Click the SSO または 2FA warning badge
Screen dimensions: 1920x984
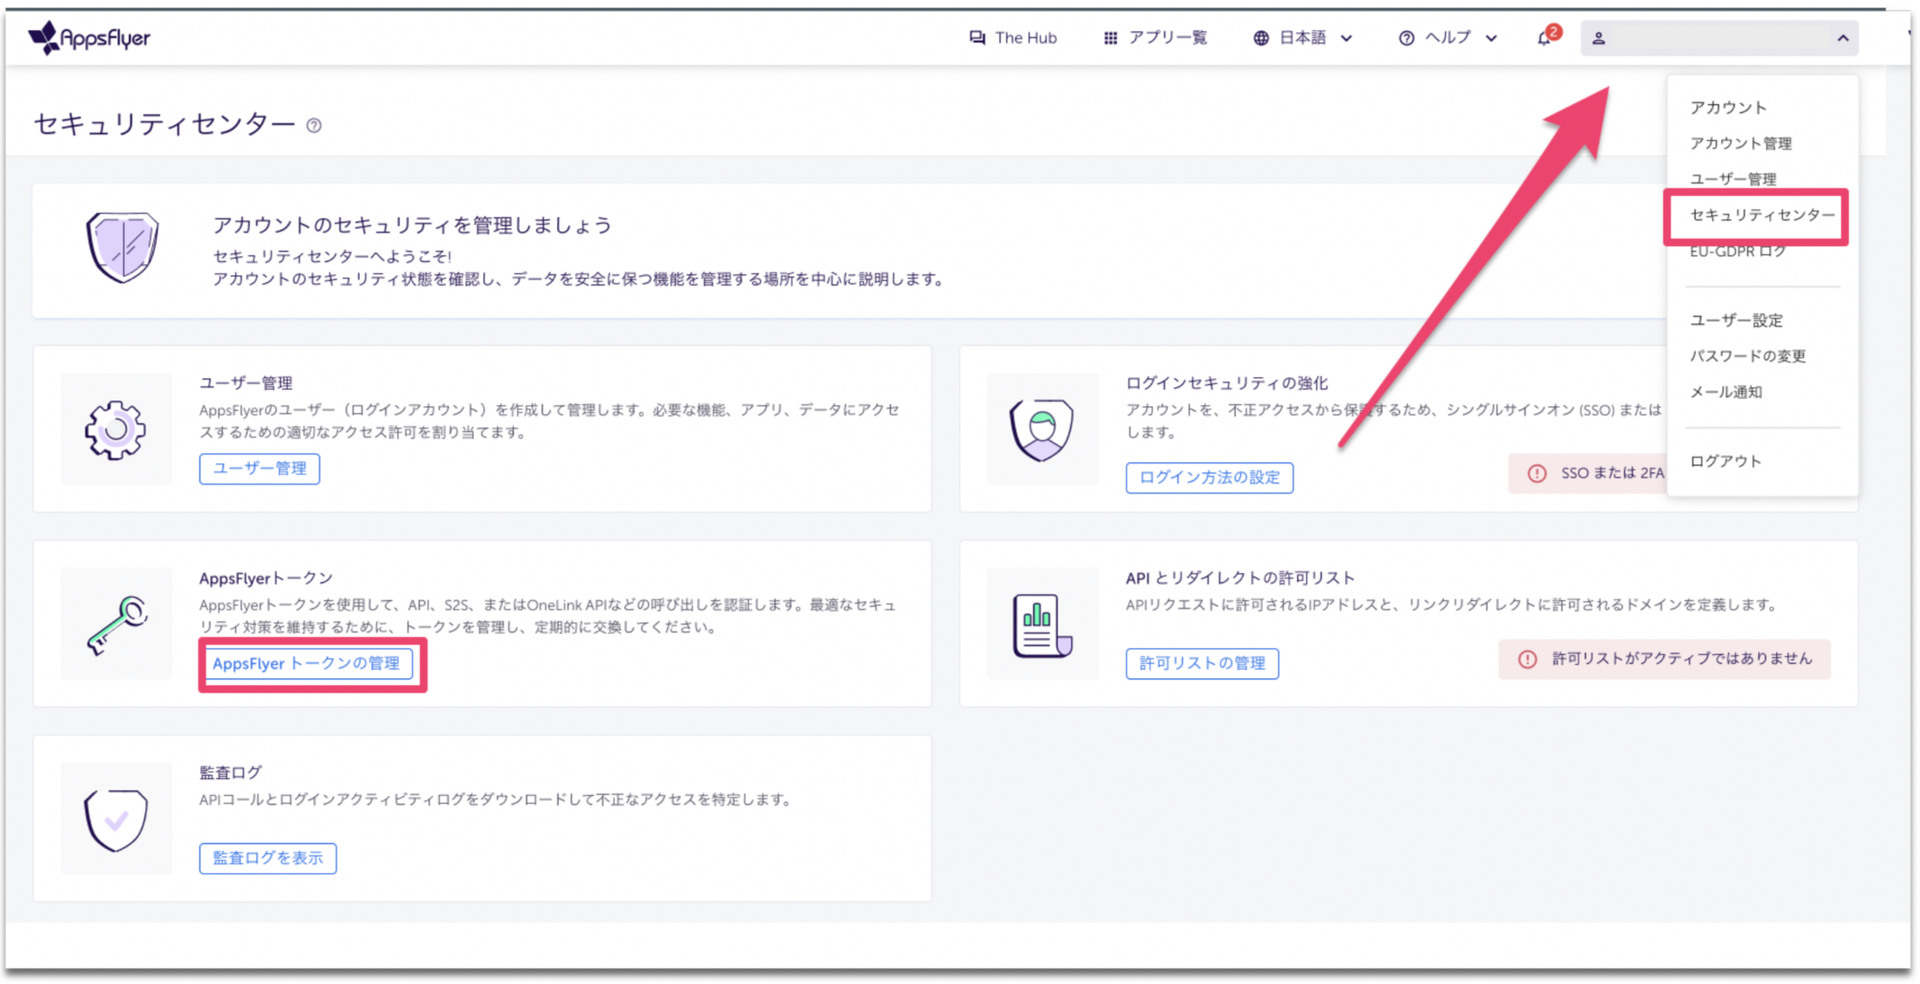1588,473
